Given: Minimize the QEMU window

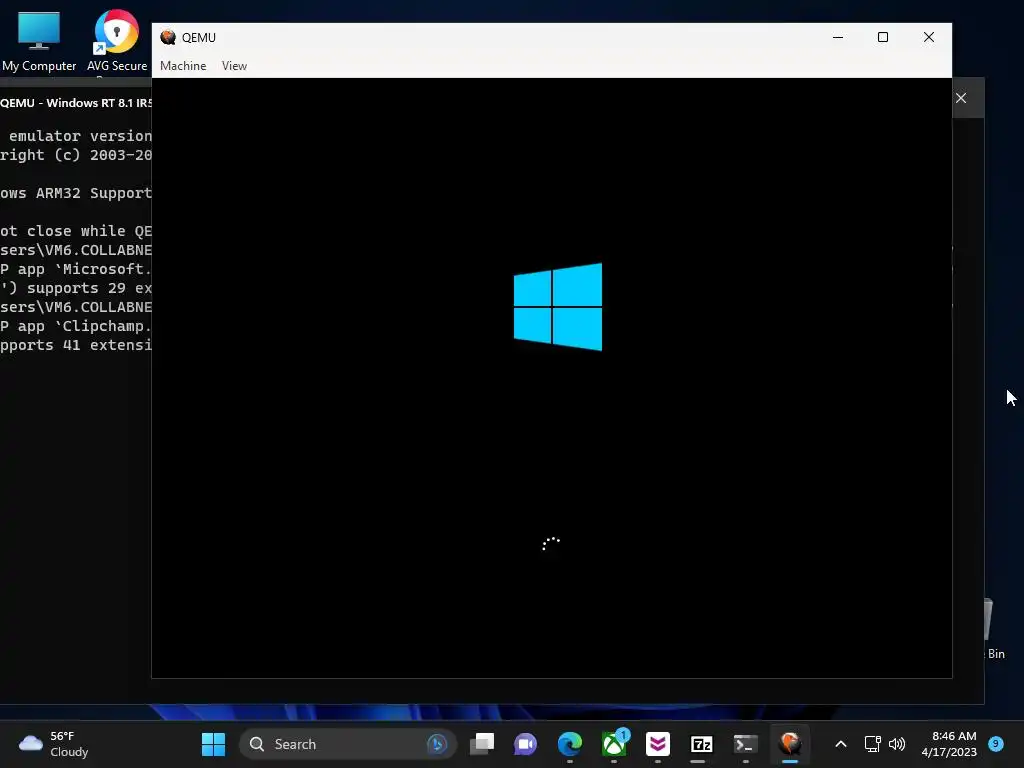Looking at the screenshot, I should (x=838, y=37).
